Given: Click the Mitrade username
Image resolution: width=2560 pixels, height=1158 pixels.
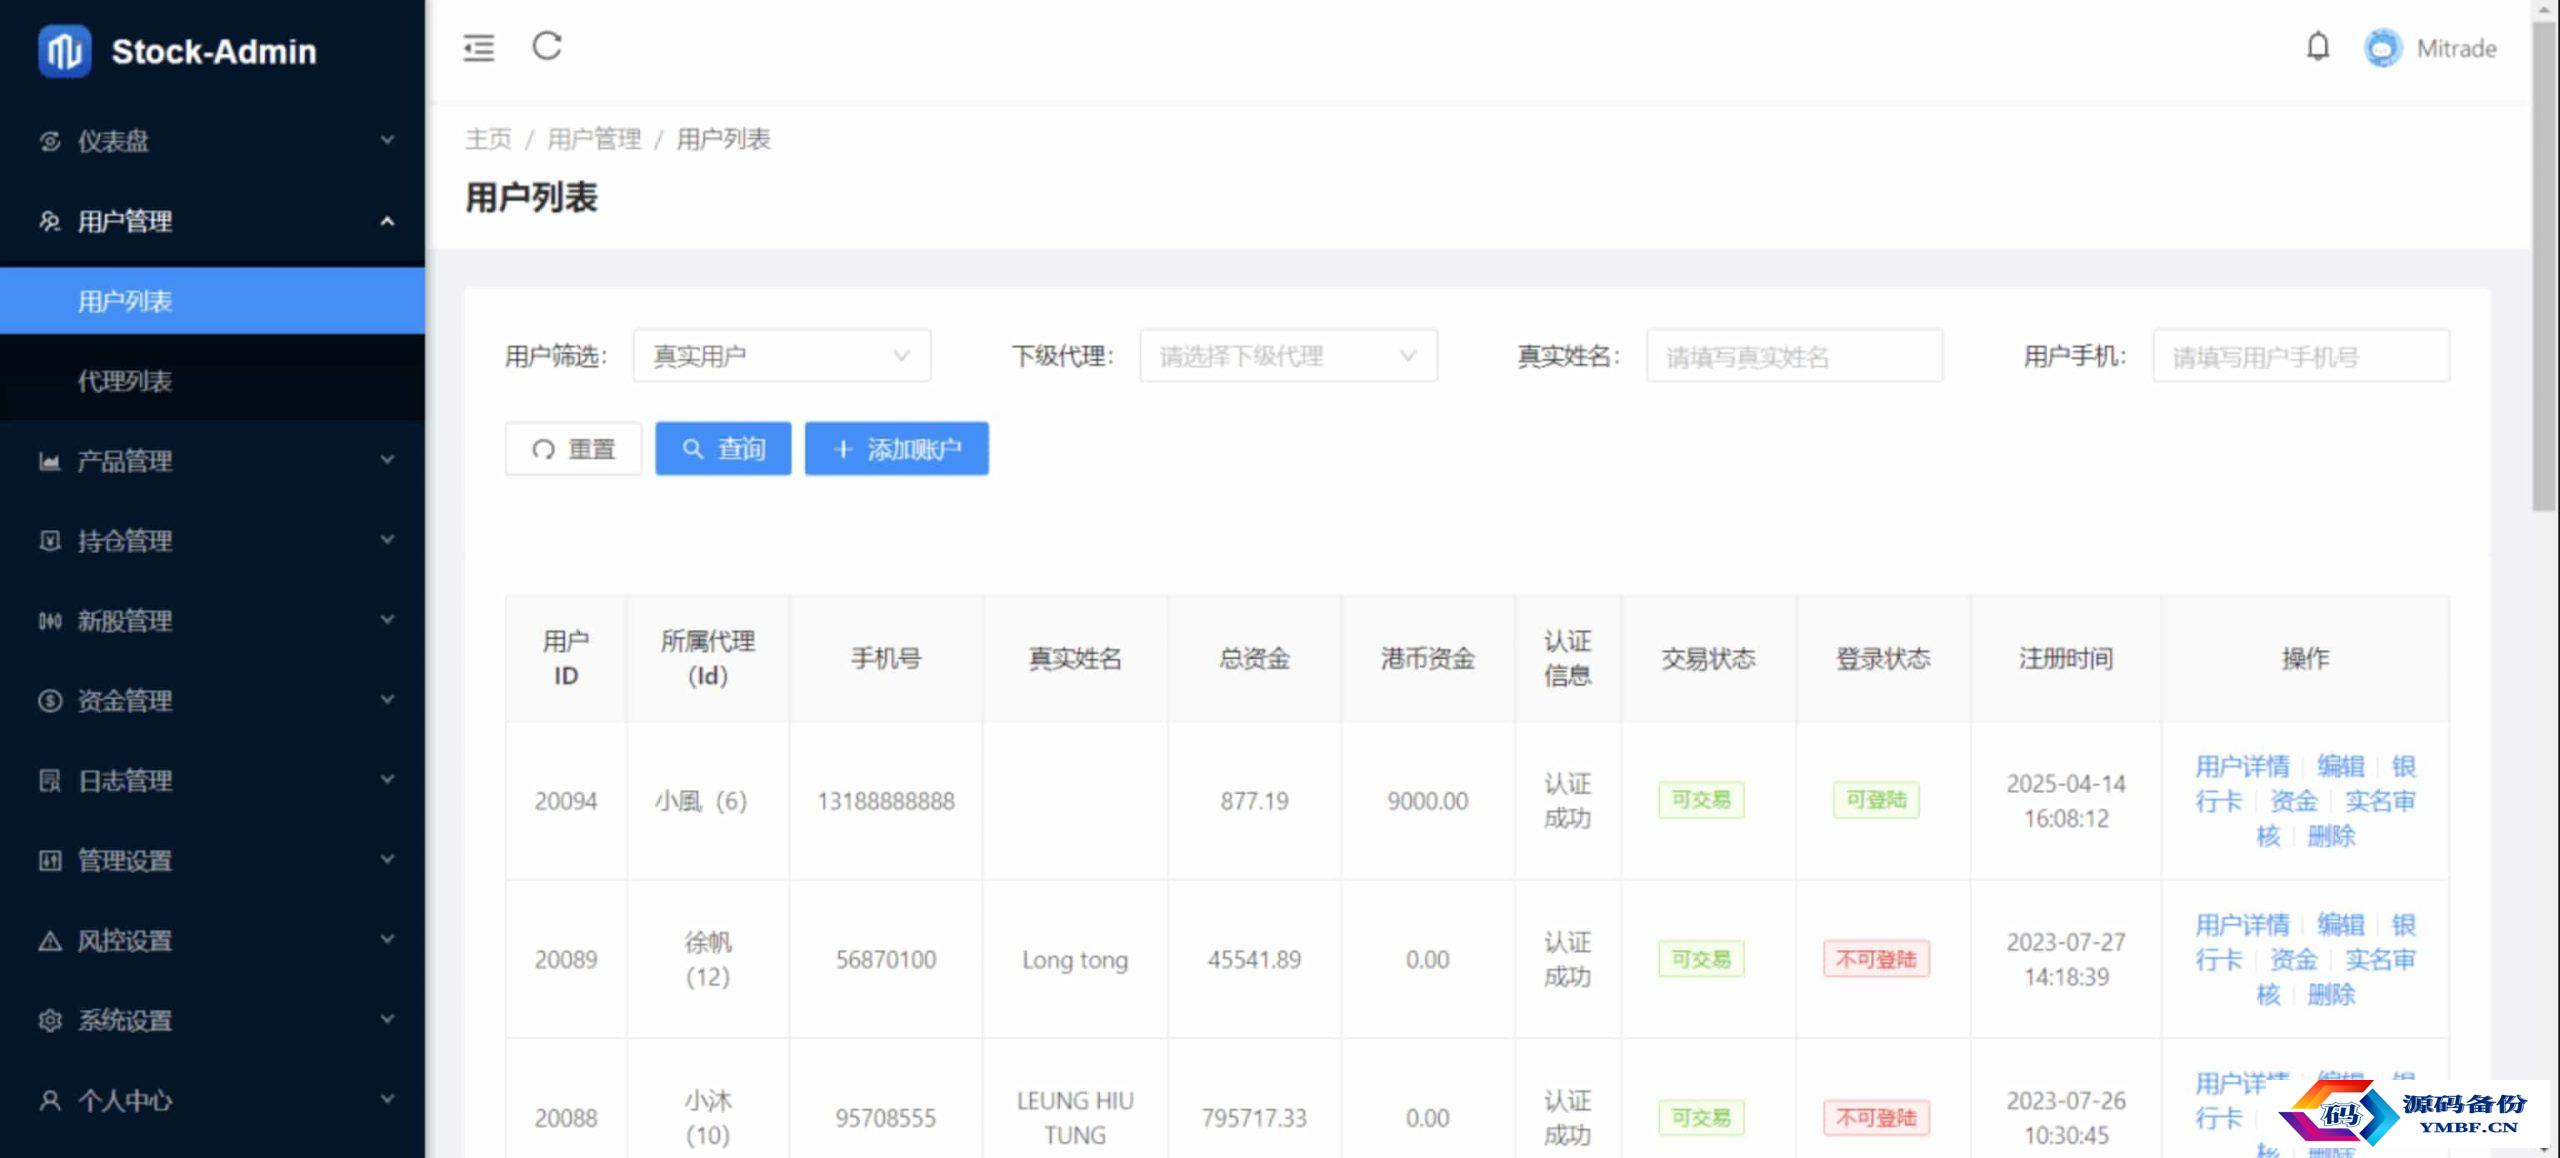Looking at the screenshot, I should click(x=2456, y=48).
